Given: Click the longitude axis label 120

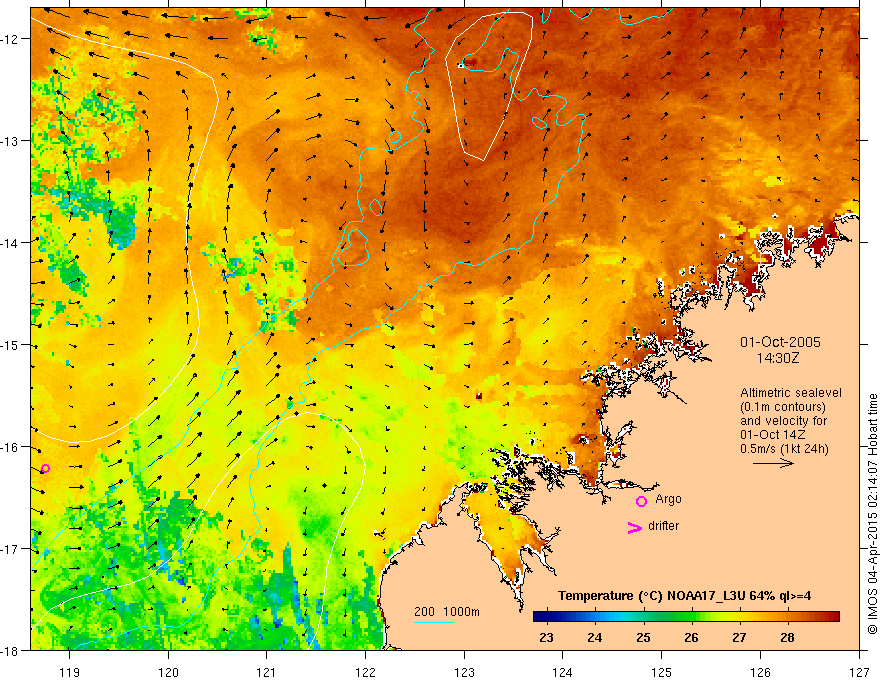Looking at the screenshot, I should tap(168, 672).
